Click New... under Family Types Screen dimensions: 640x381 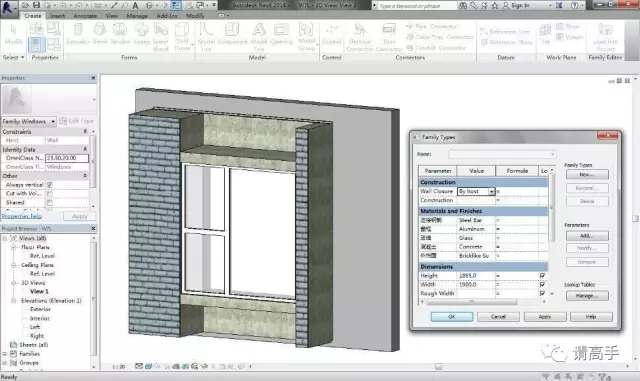pyautogui.click(x=587, y=174)
